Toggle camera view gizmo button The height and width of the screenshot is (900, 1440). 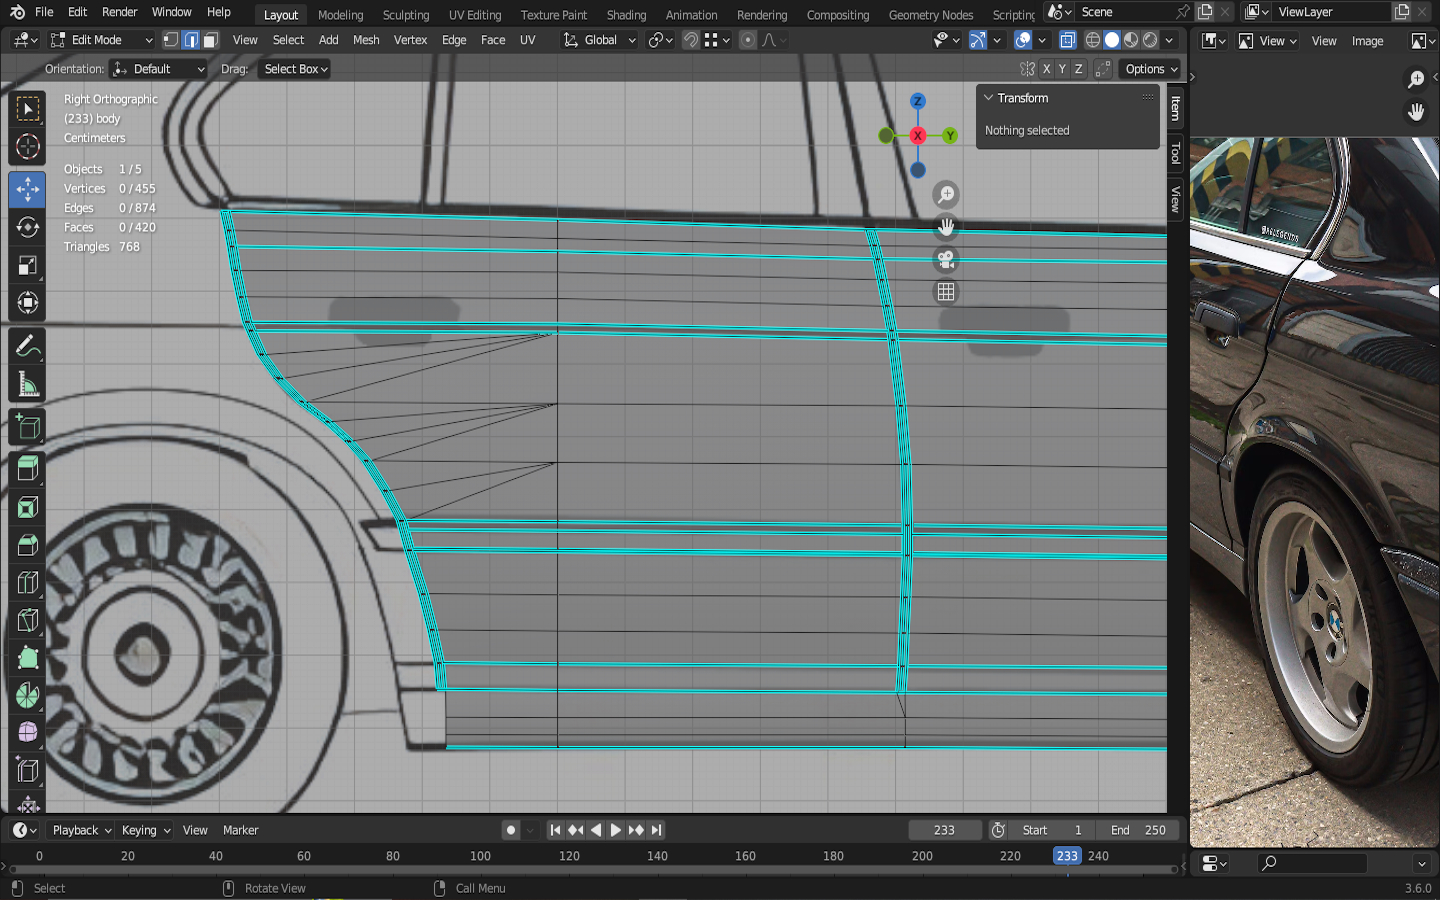point(946,260)
